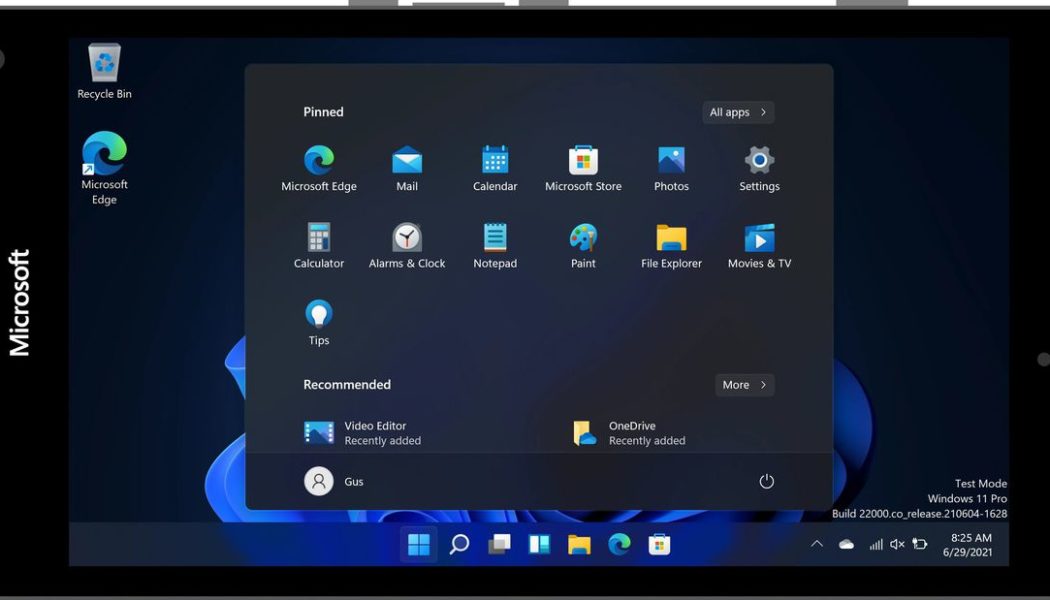Image resolution: width=1050 pixels, height=600 pixels.
Task: Select the Alarms & Clock app
Action: pos(406,240)
